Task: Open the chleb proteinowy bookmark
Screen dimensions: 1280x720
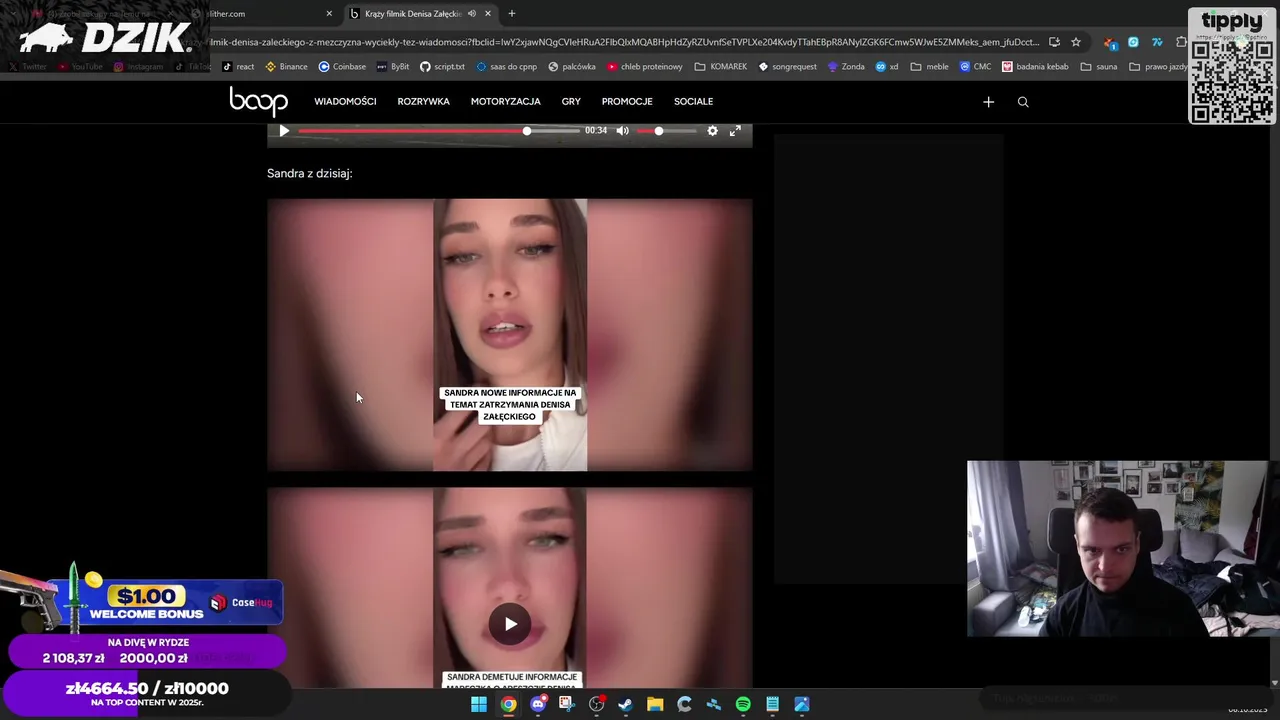Action: point(644,67)
